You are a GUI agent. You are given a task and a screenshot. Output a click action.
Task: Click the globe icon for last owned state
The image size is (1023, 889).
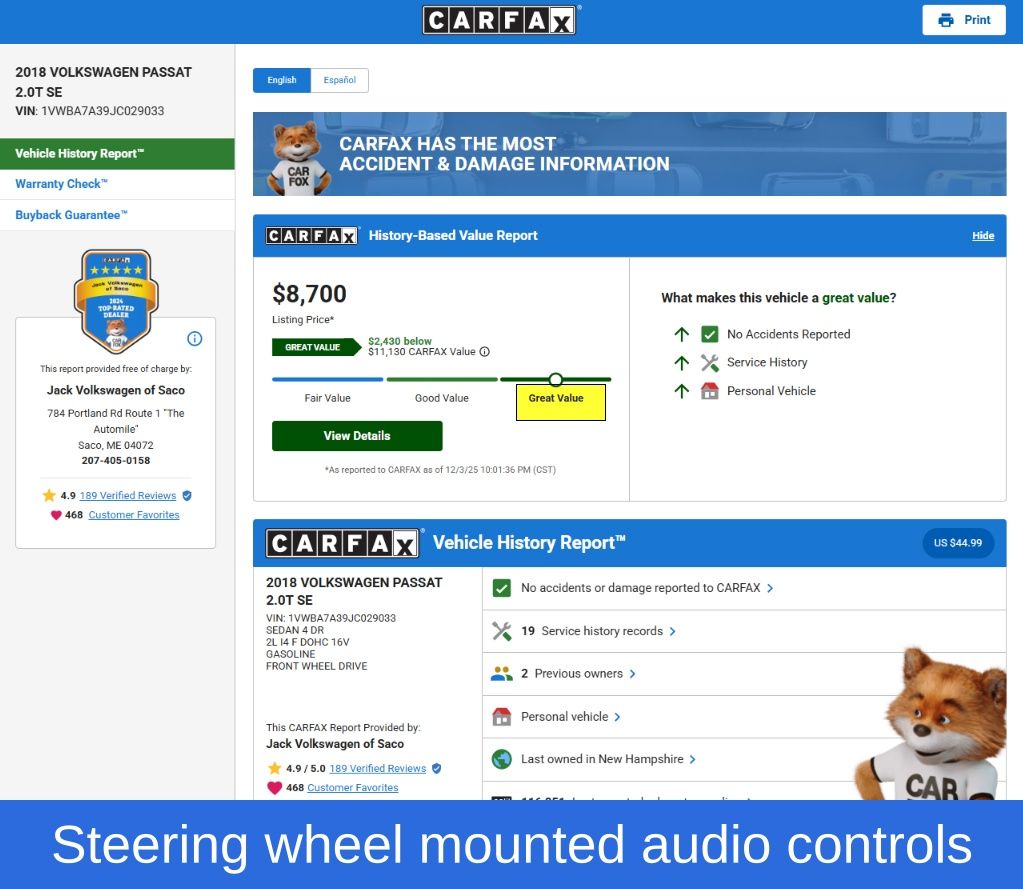tap(502, 760)
